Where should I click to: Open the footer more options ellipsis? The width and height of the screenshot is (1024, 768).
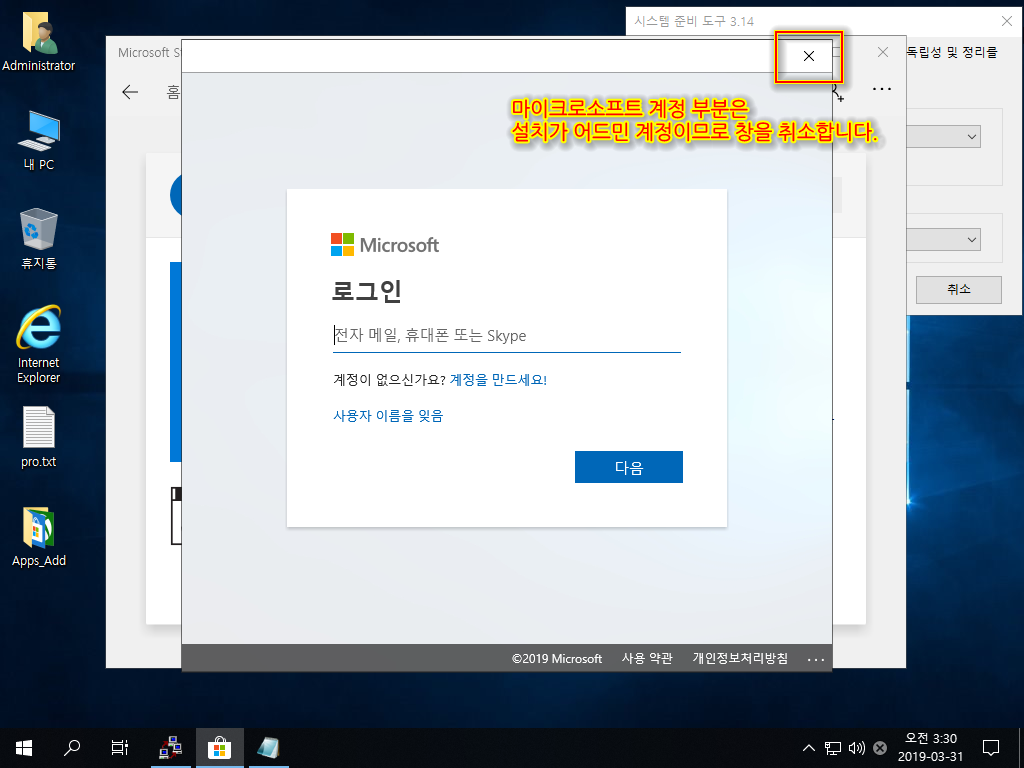(x=816, y=660)
